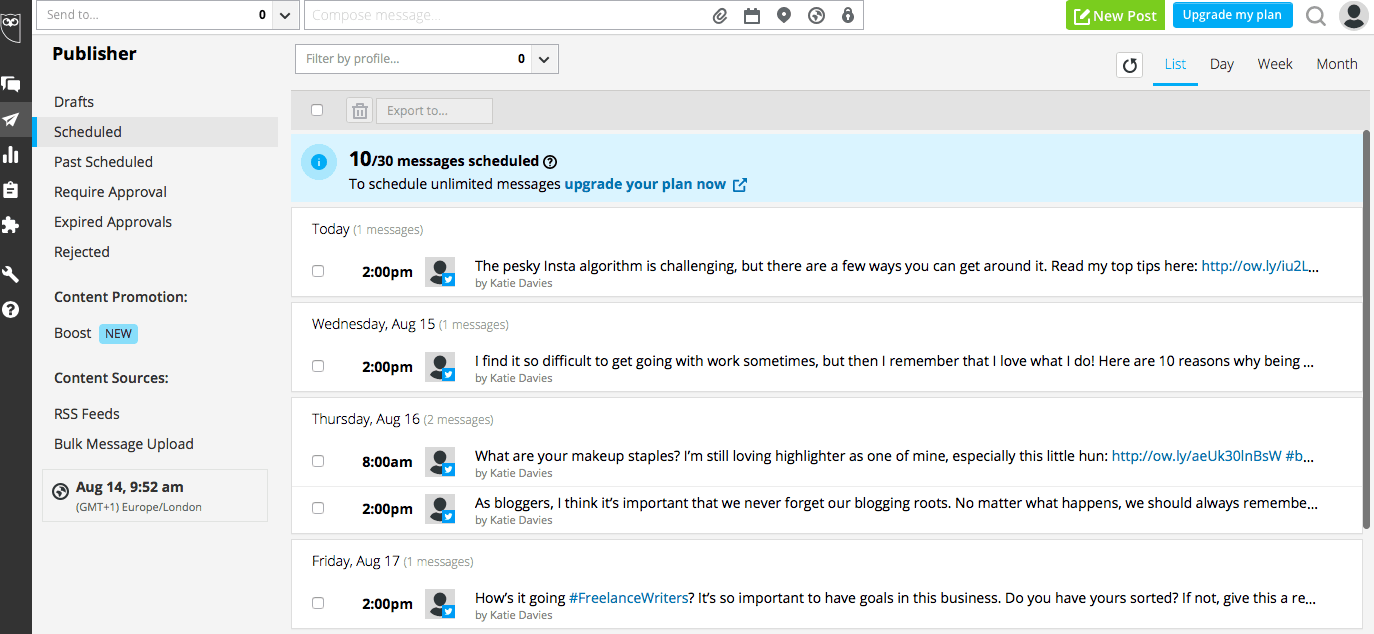
Task: Click the message list vertical scrollbar
Action: click(1366, 329)
